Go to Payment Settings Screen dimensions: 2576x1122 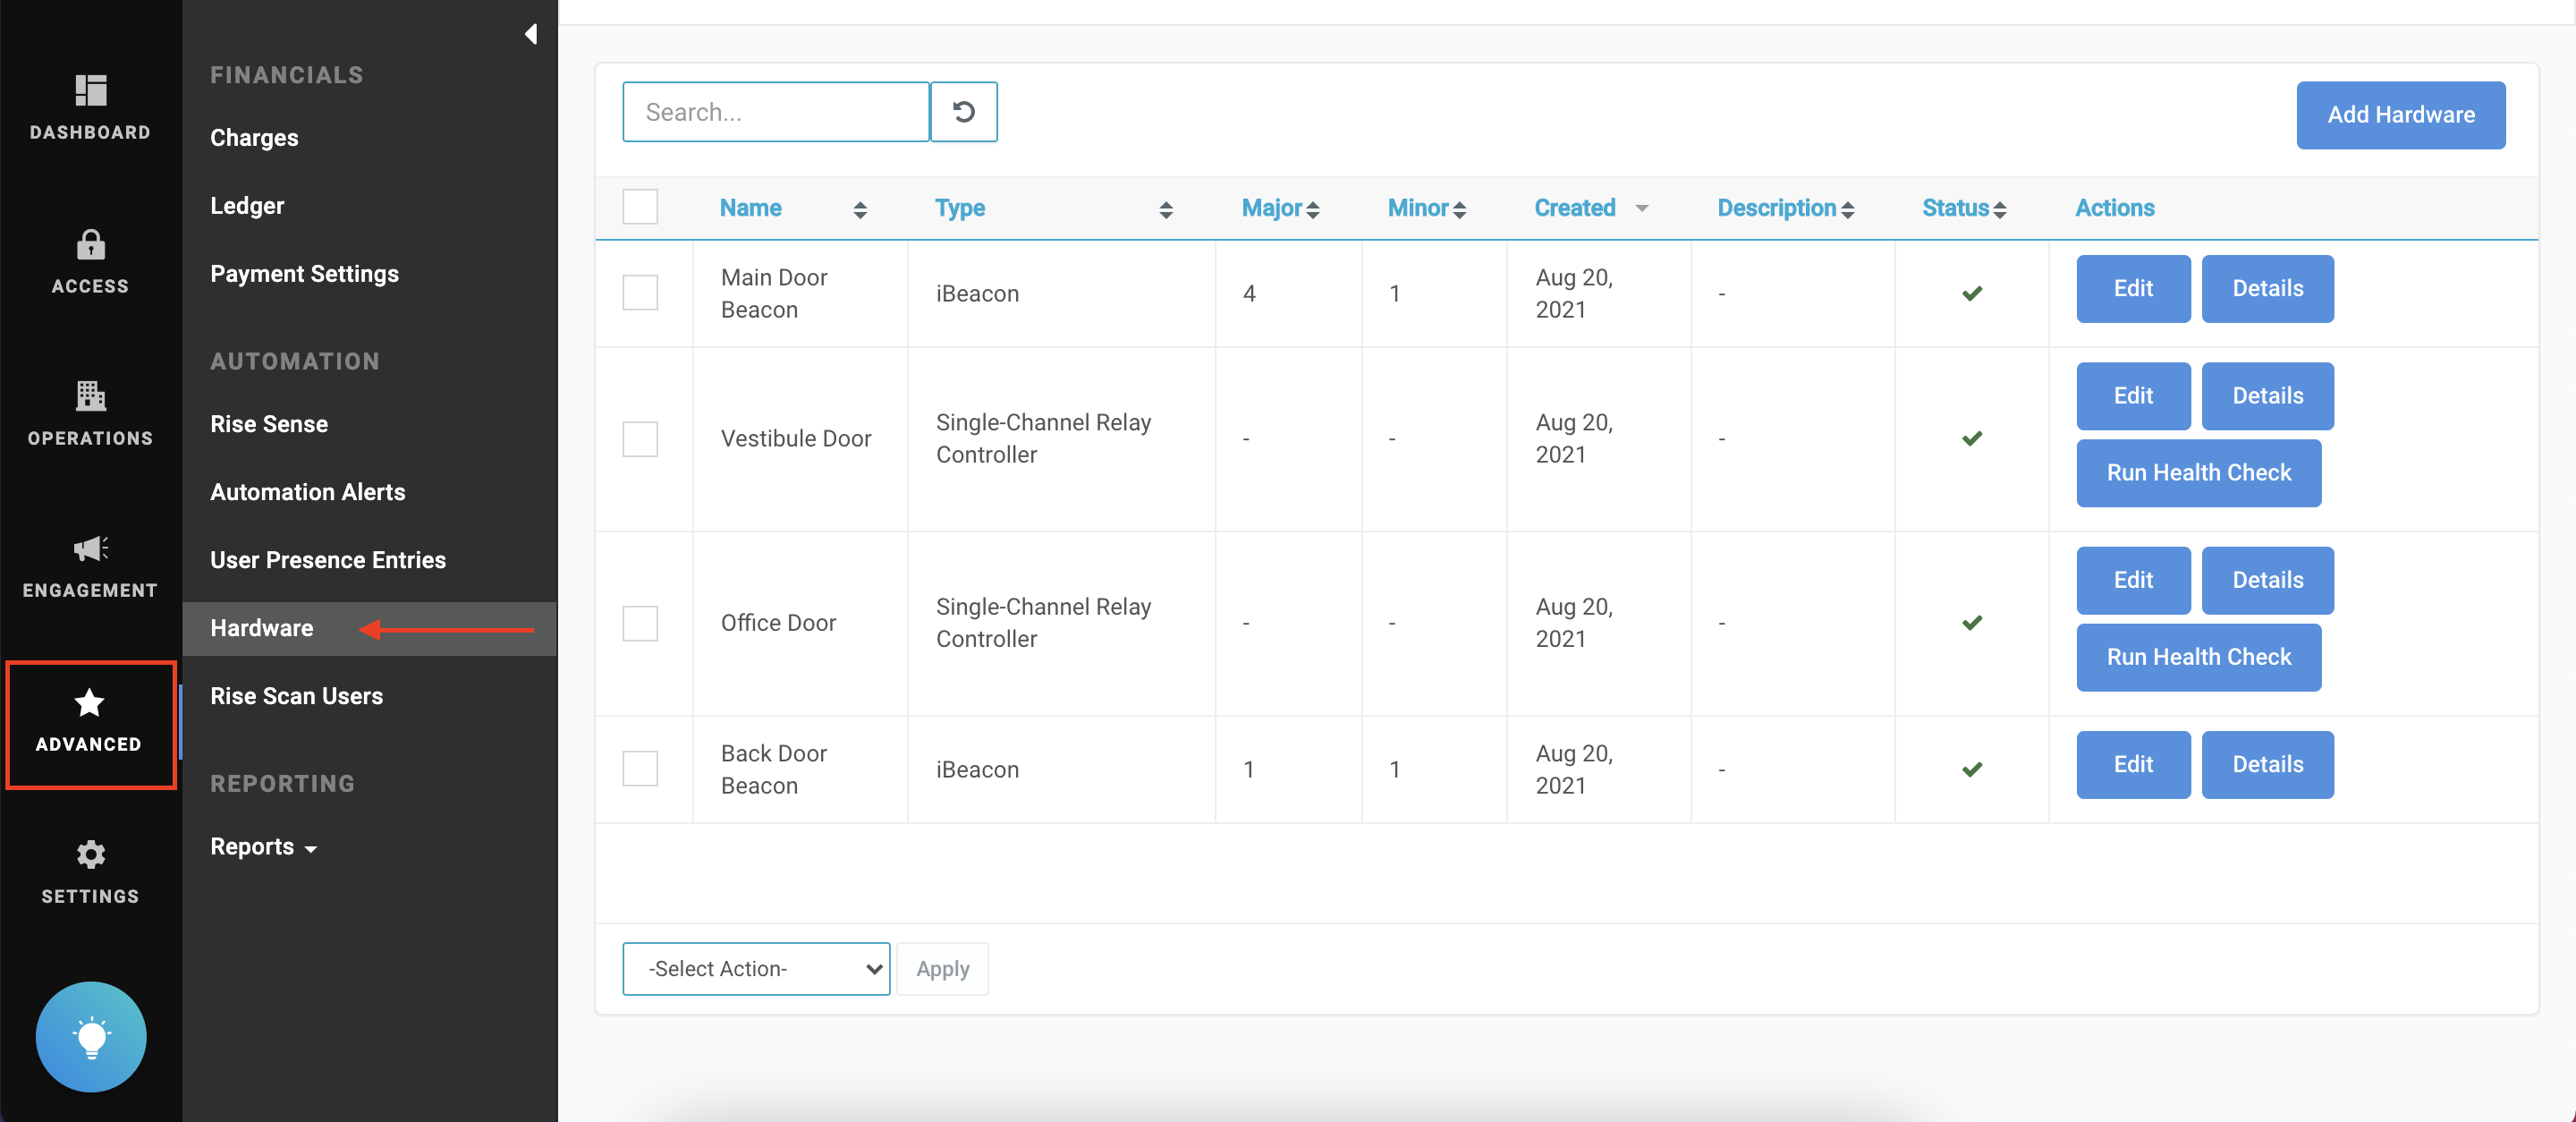304,274
